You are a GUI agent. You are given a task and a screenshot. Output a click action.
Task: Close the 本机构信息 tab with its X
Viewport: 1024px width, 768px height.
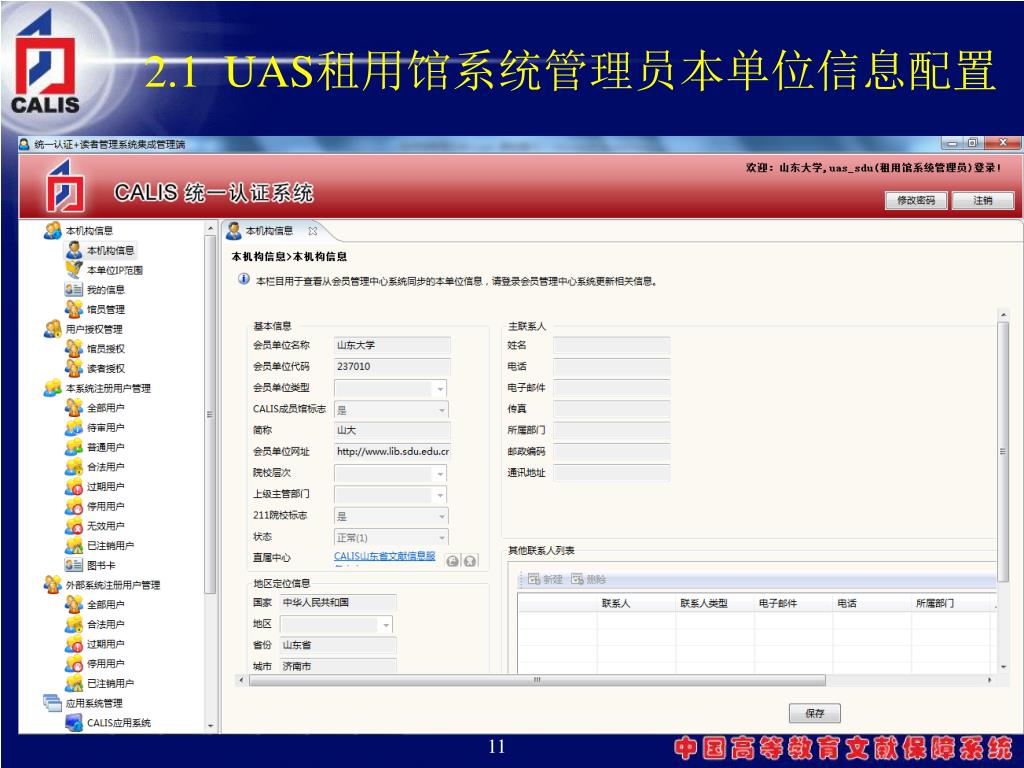coord(313,231)
